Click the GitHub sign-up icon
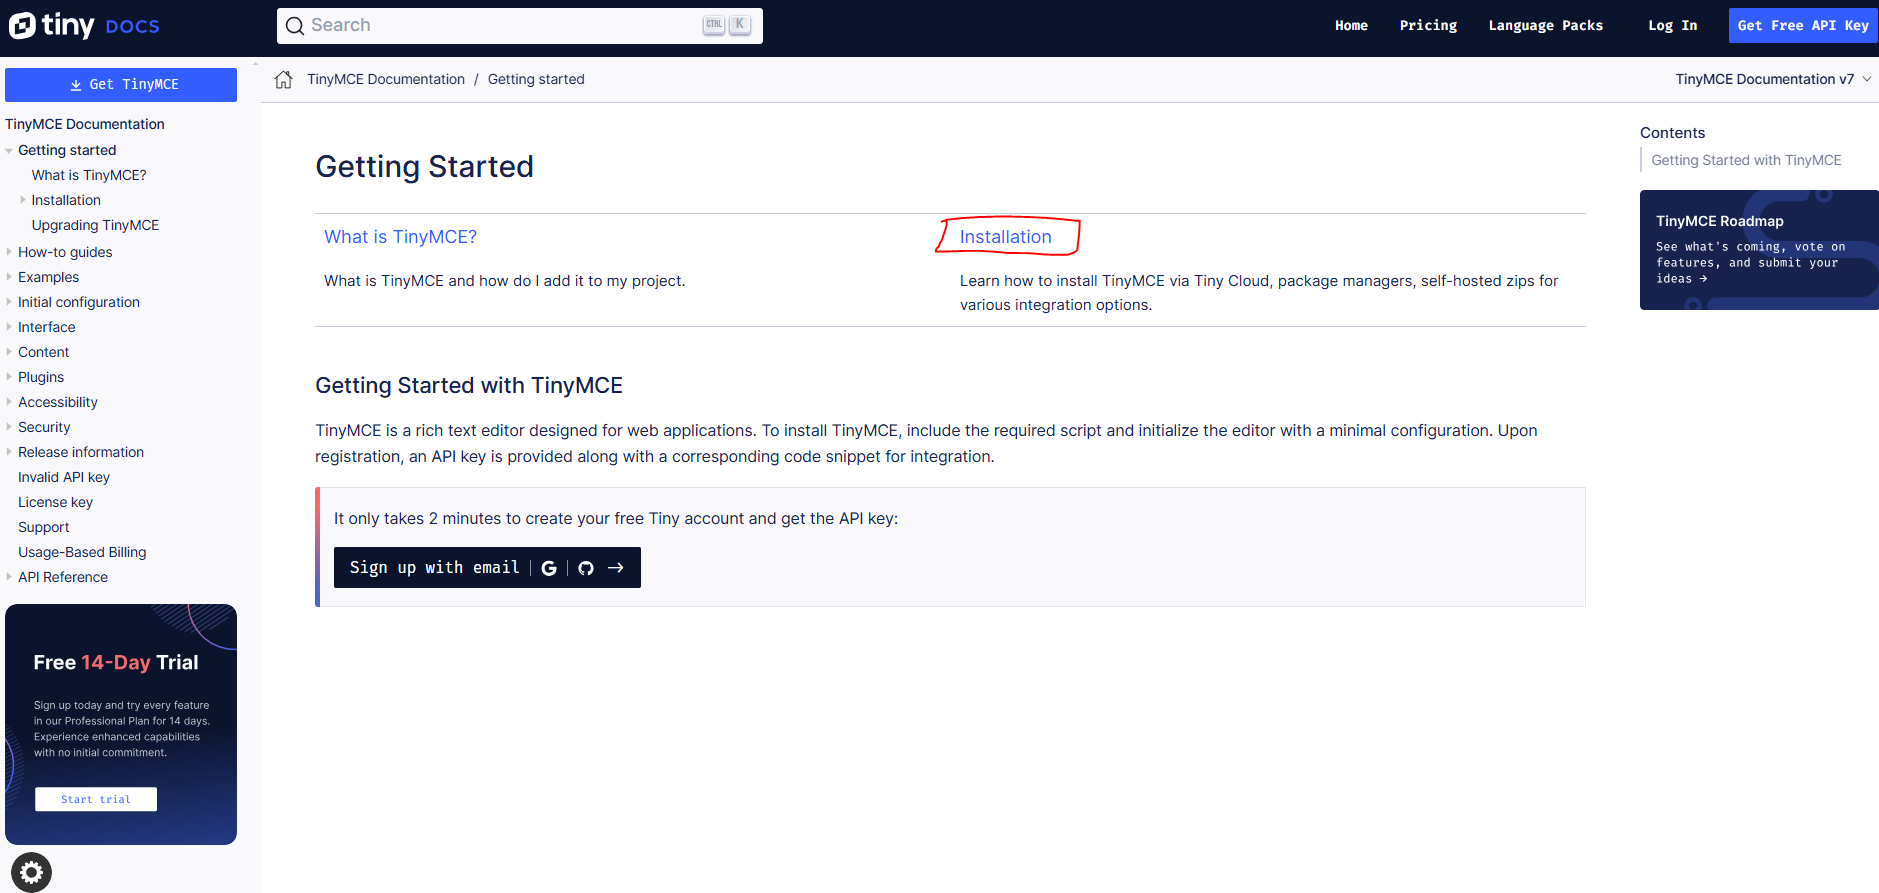Image resolution: width=1879 pixels, height=893 pixels. 586,568
